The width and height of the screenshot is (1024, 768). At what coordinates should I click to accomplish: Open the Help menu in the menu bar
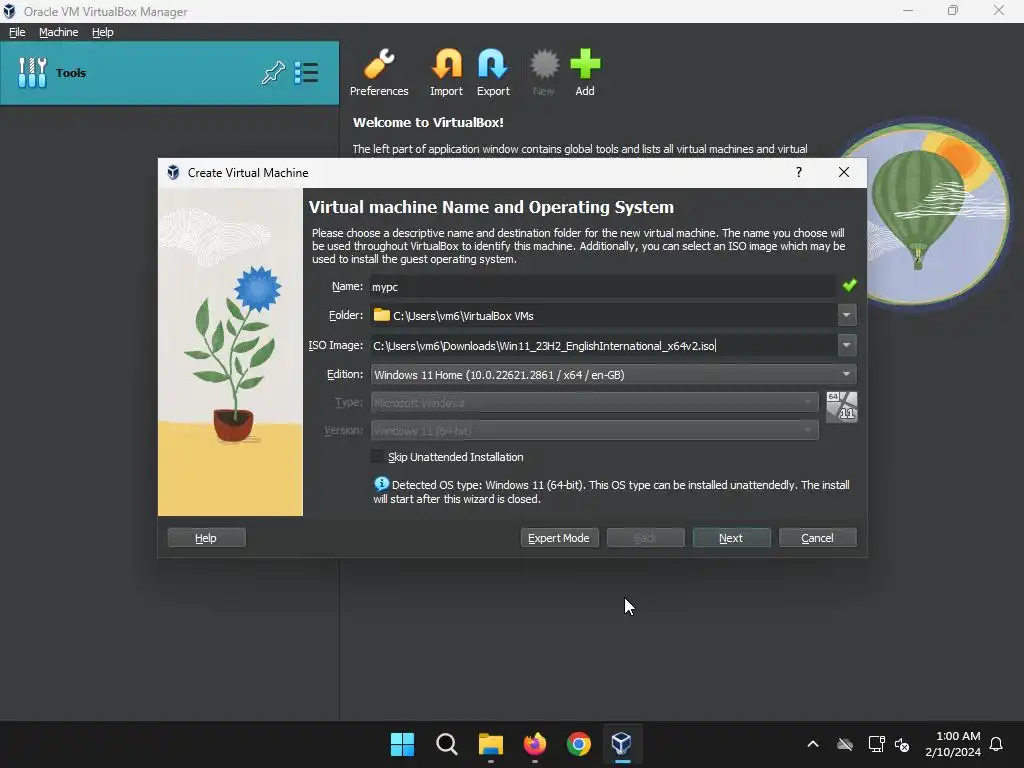[103, 32]
